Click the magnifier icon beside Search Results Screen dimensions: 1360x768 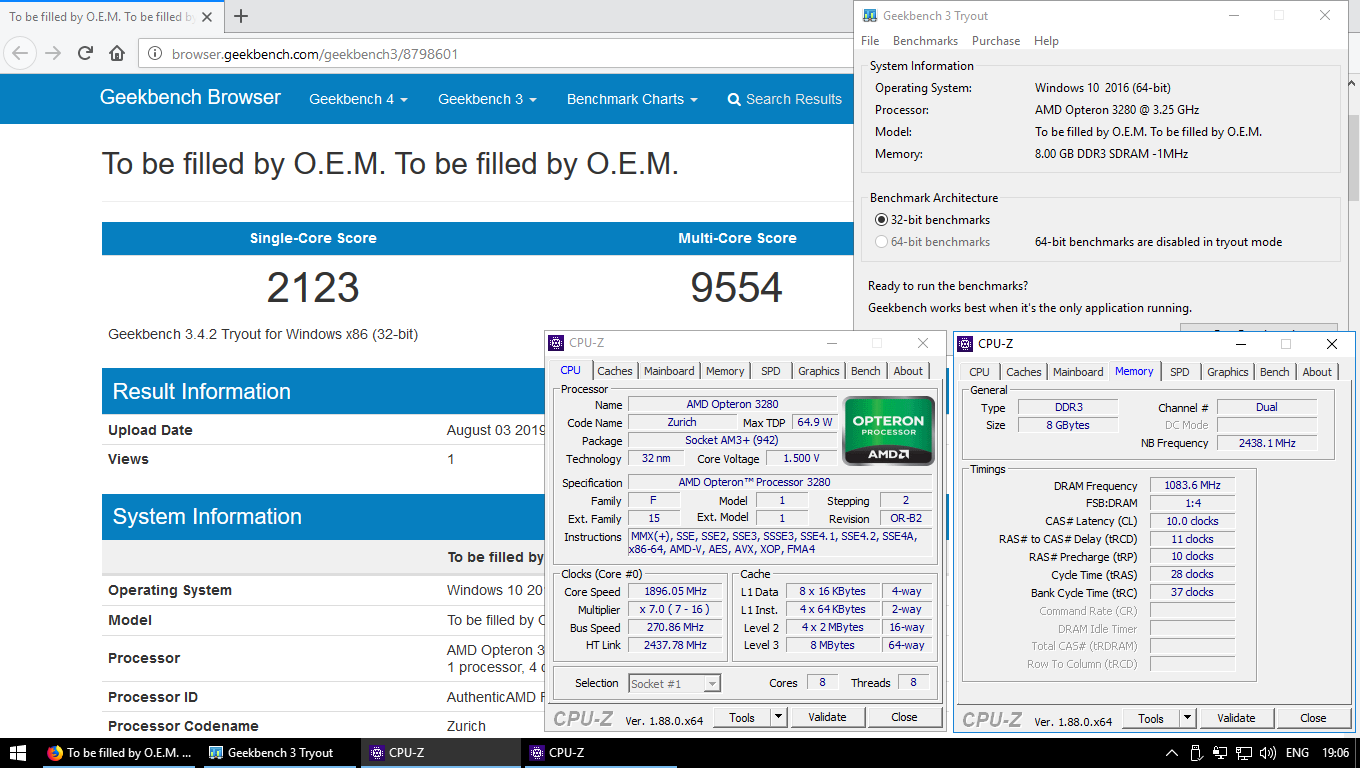(734, 99)
